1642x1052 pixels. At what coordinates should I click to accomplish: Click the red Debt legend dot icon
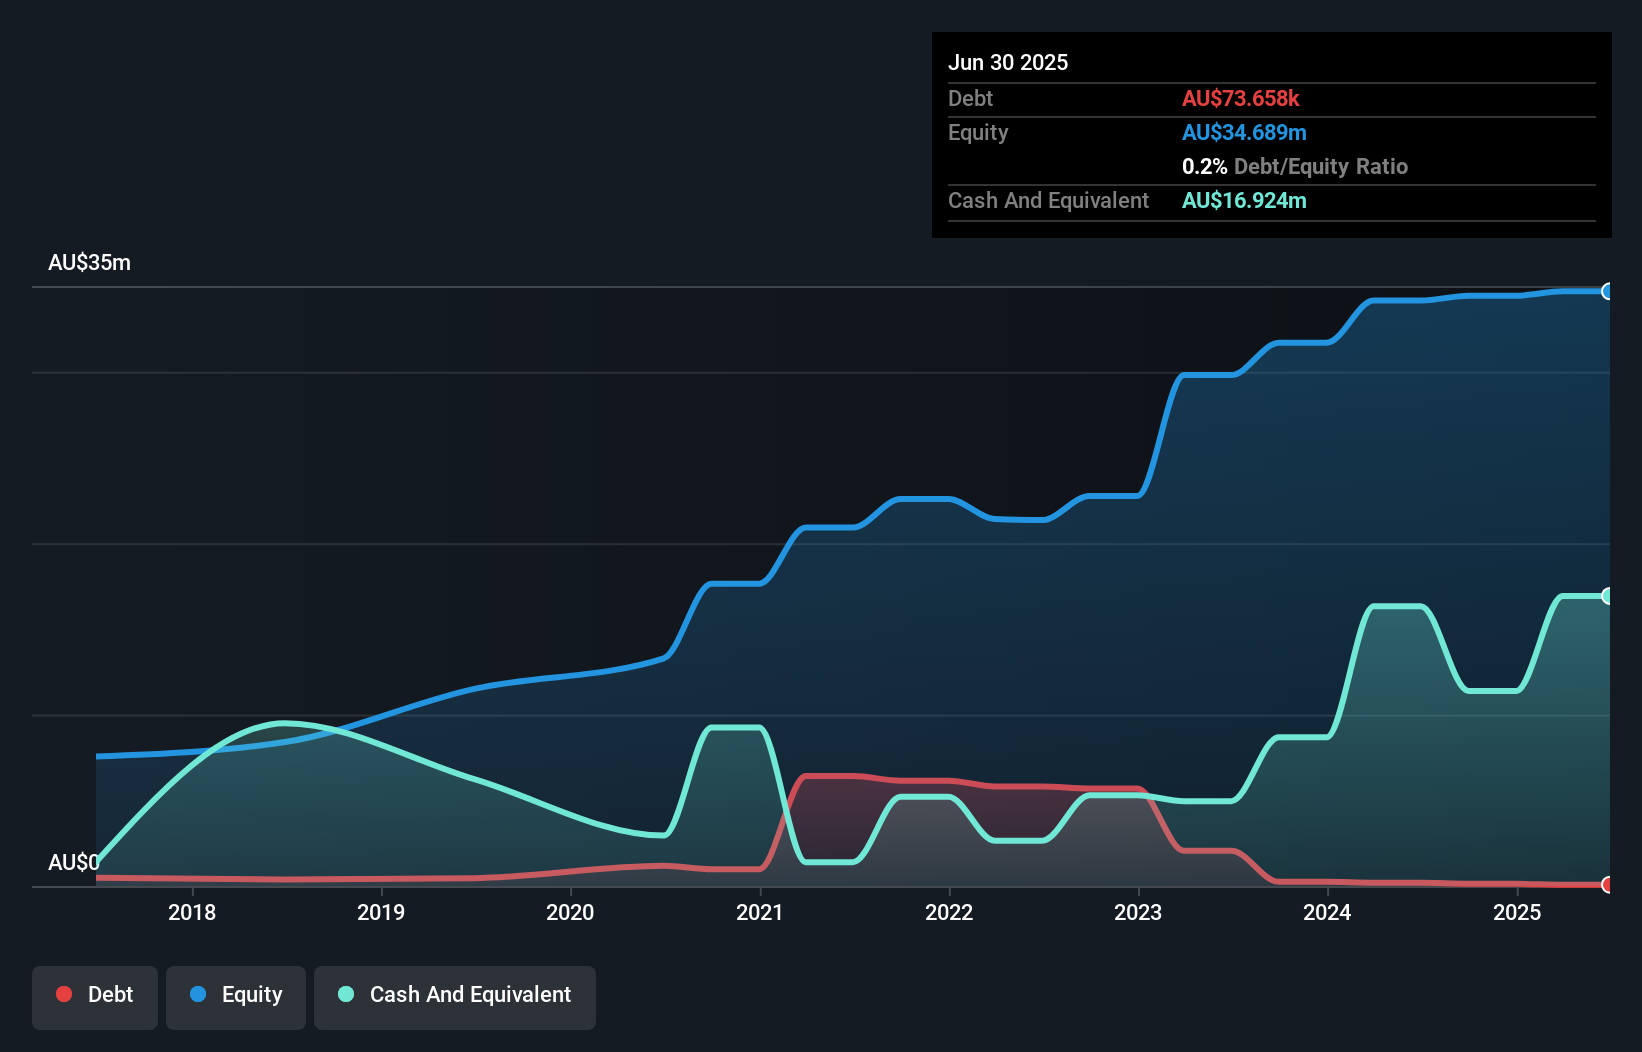tap(63, 994)
